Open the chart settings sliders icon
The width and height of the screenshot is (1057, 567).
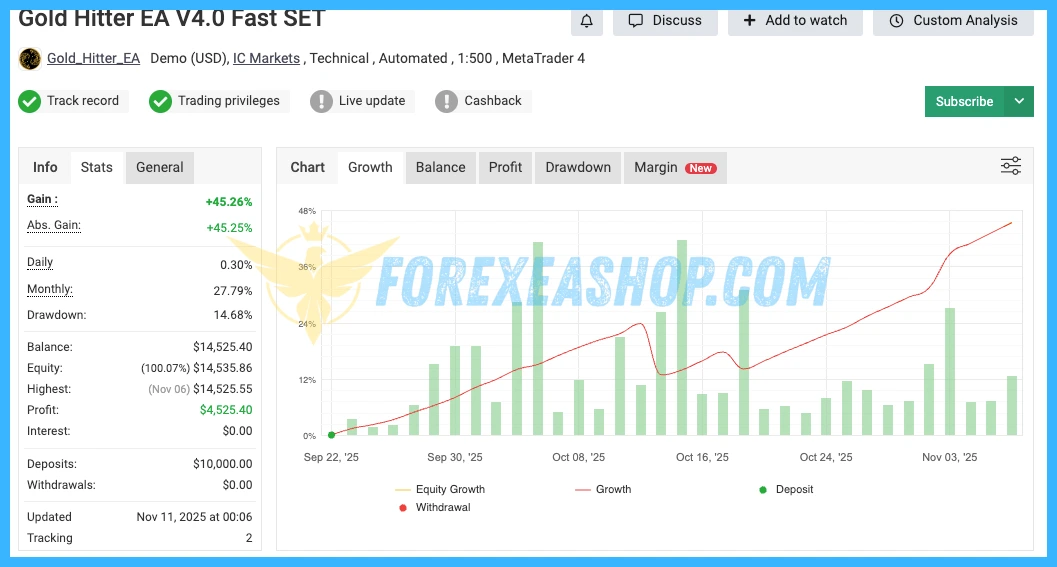[x=1011, y=166]
